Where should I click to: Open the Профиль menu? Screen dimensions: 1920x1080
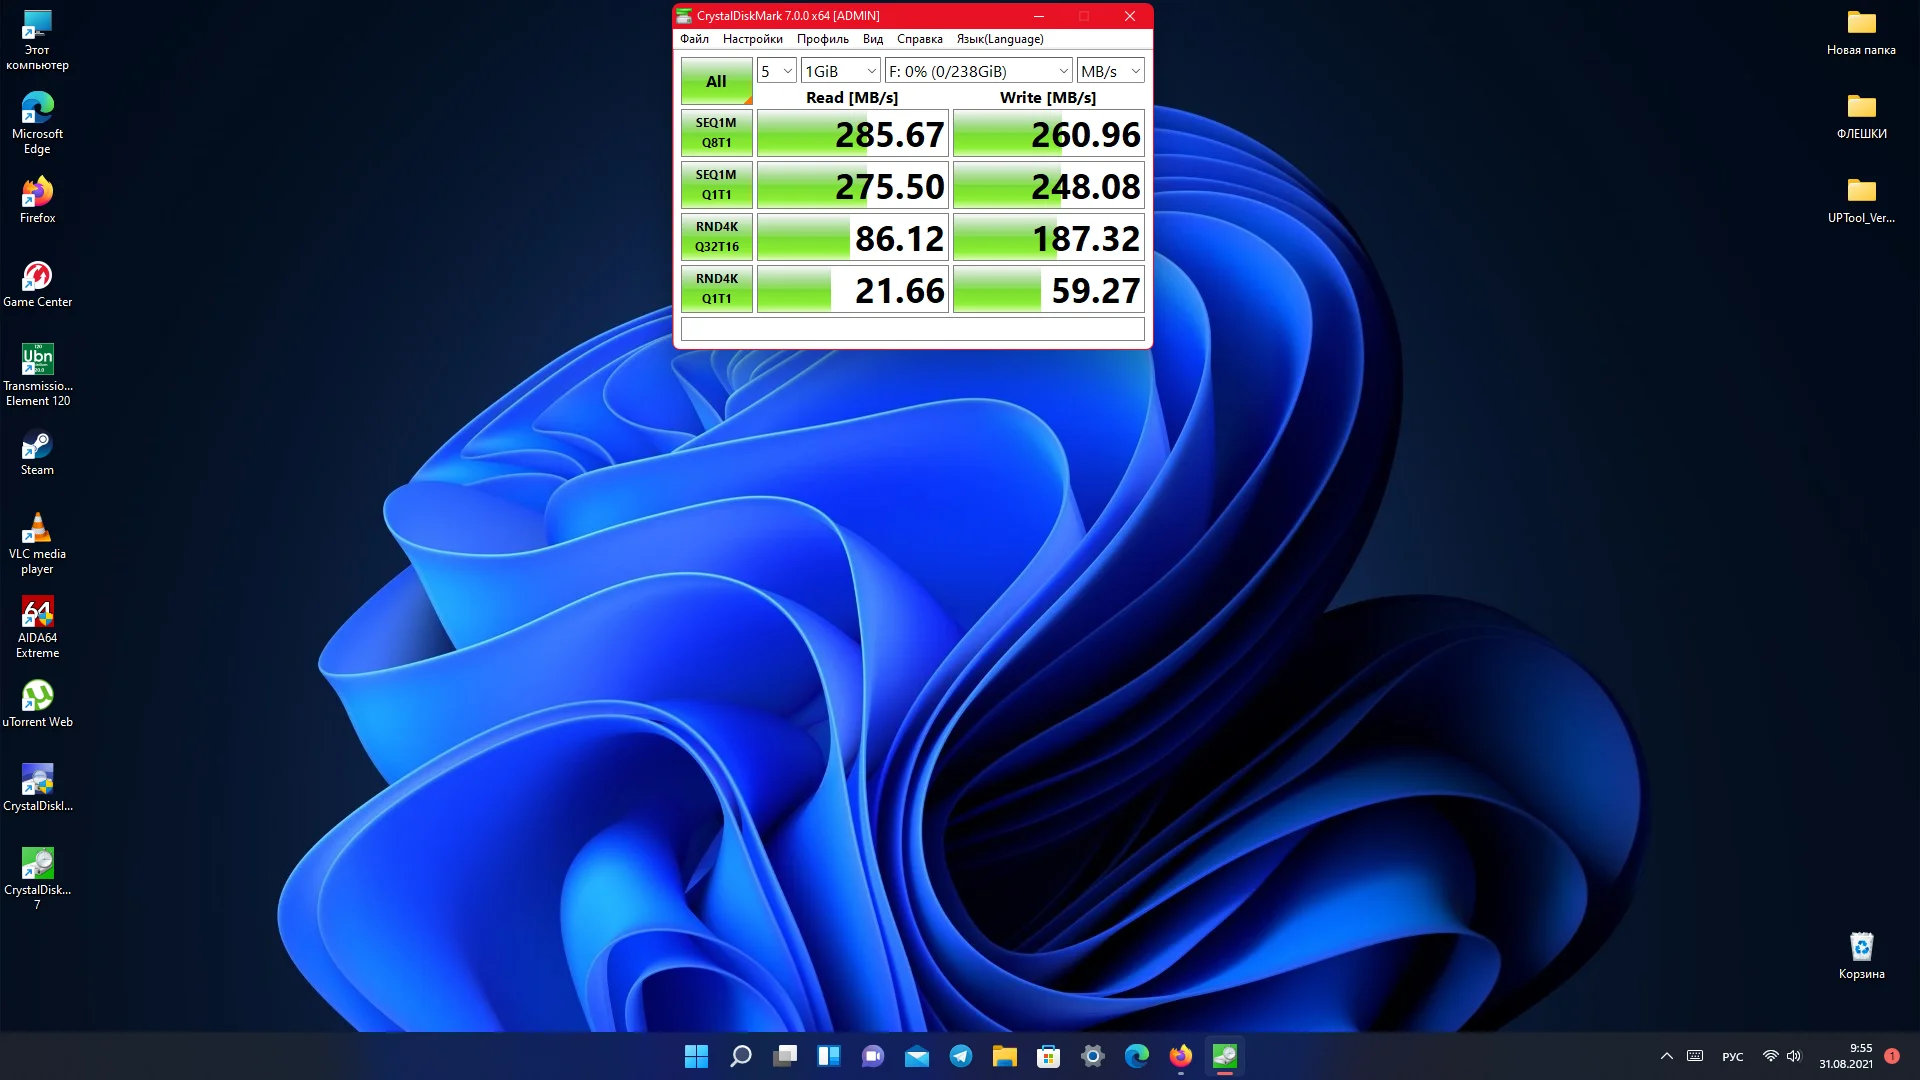pyautogui.click(x=822, y=39)
